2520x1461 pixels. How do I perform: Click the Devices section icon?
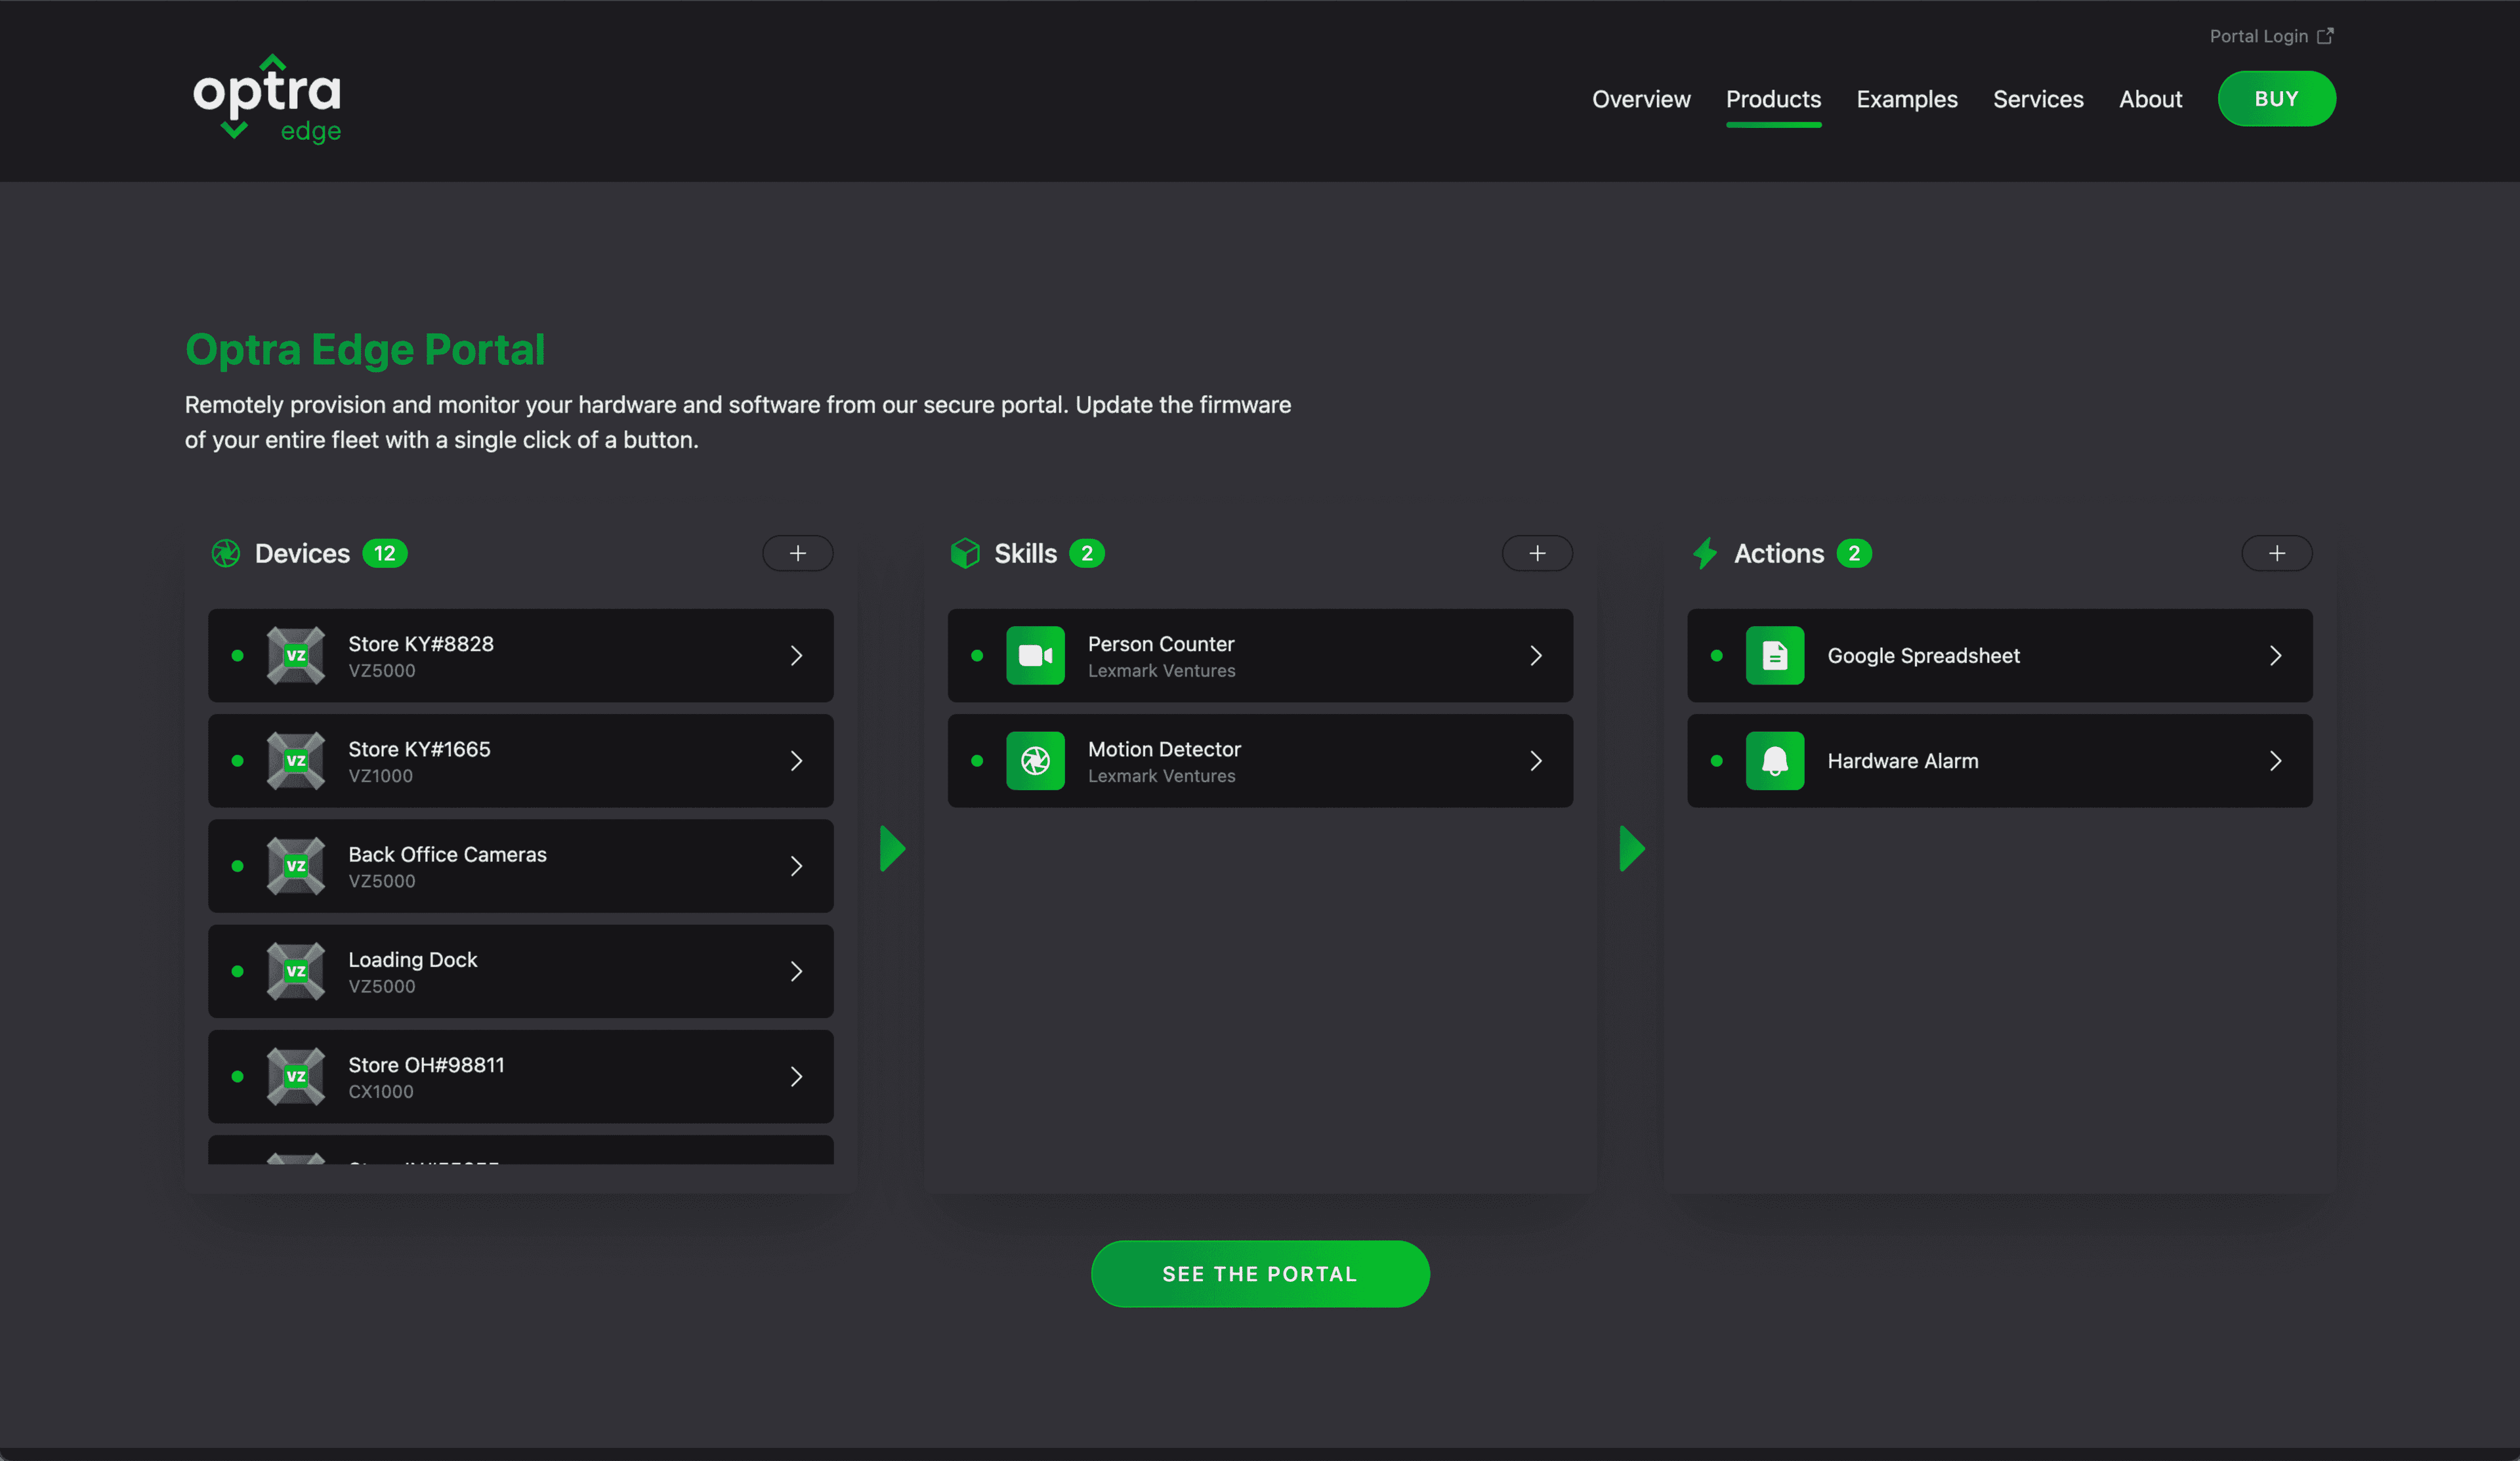[222, 553]
